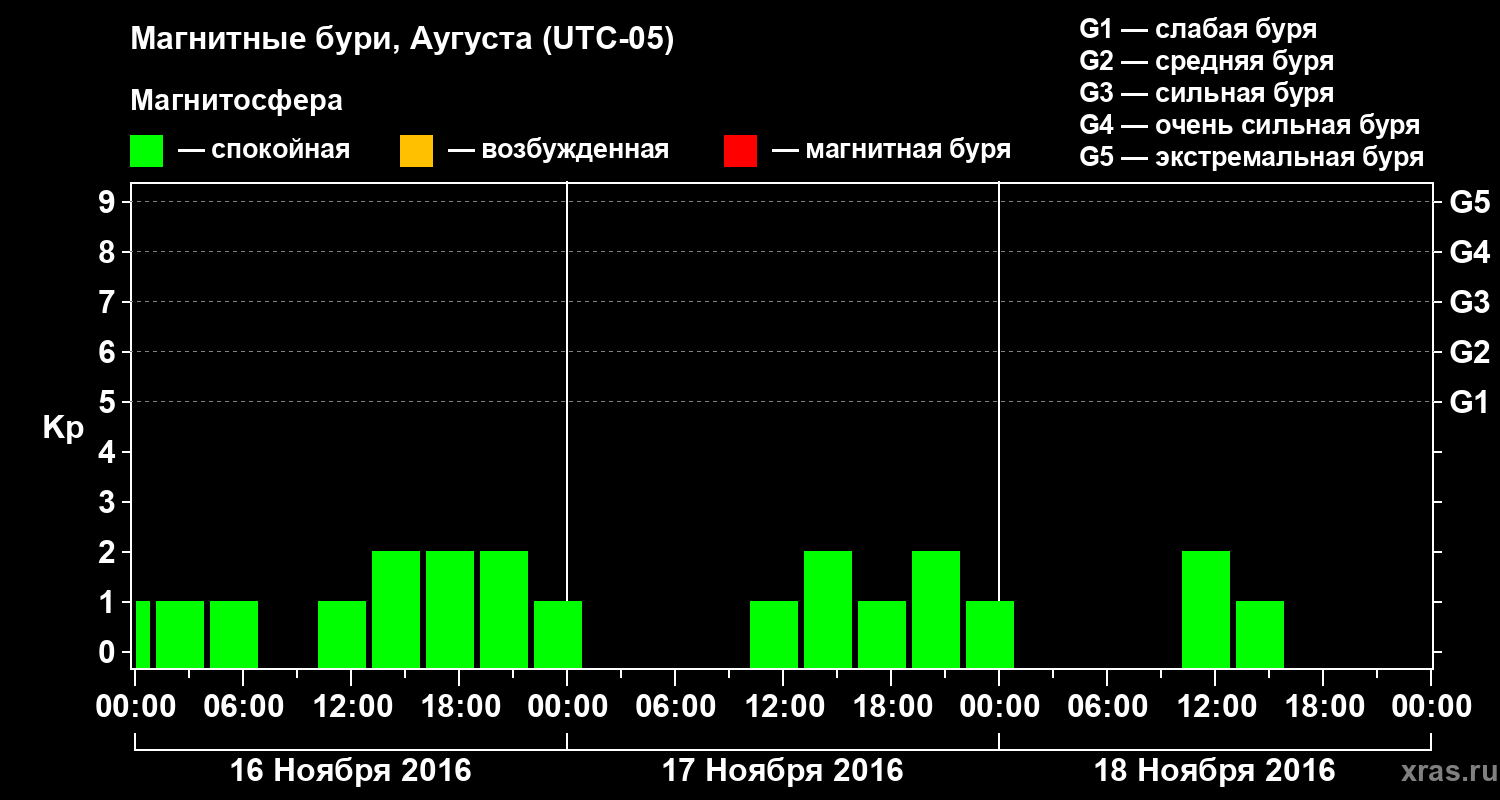Click the orange 'возбужденная' legend swatch

(x=416, y=151)
